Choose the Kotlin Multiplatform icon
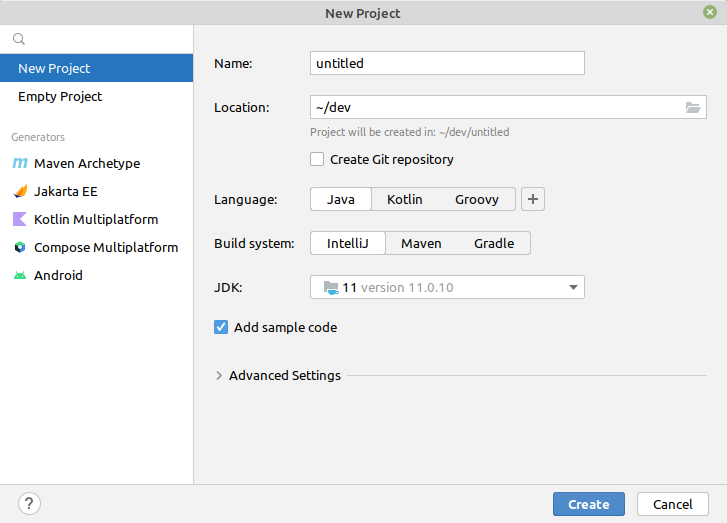Viewport: 727px width, 523px height. click(20, 219)
